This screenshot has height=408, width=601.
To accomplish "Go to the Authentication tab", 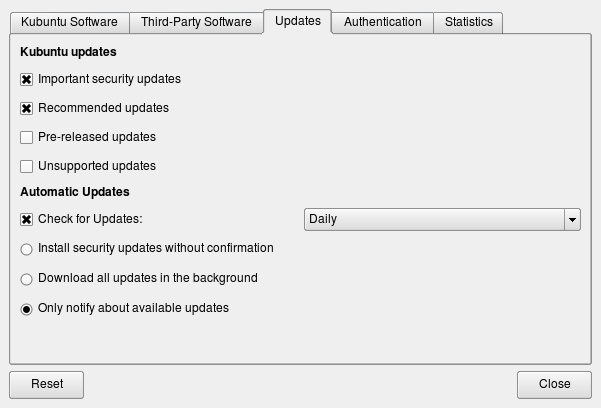I will [383, 22].
